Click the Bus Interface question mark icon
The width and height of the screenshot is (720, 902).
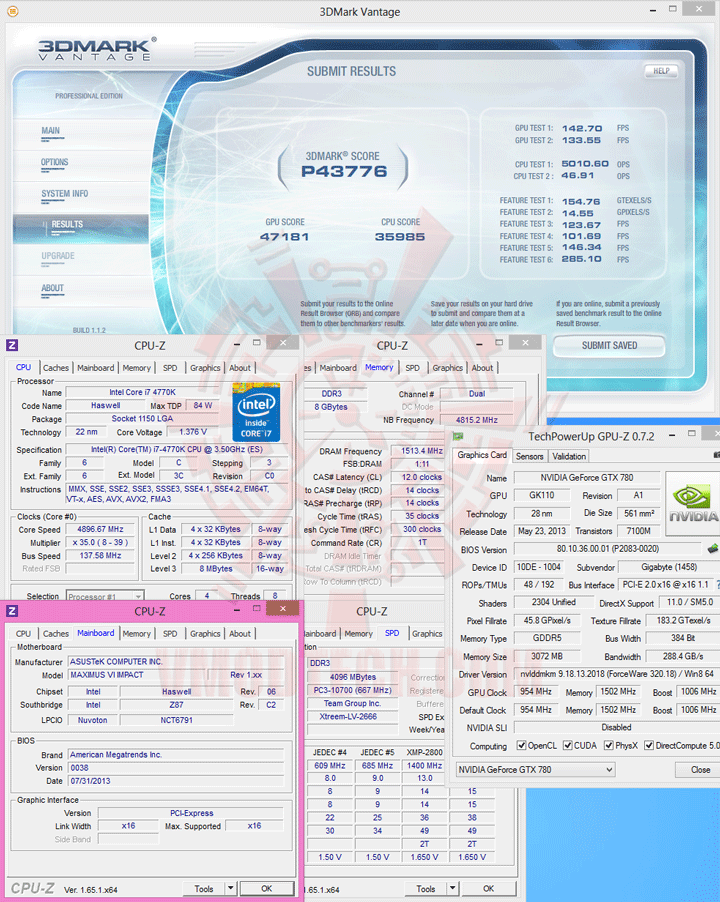pyautogui.click(x=717, y=584)
